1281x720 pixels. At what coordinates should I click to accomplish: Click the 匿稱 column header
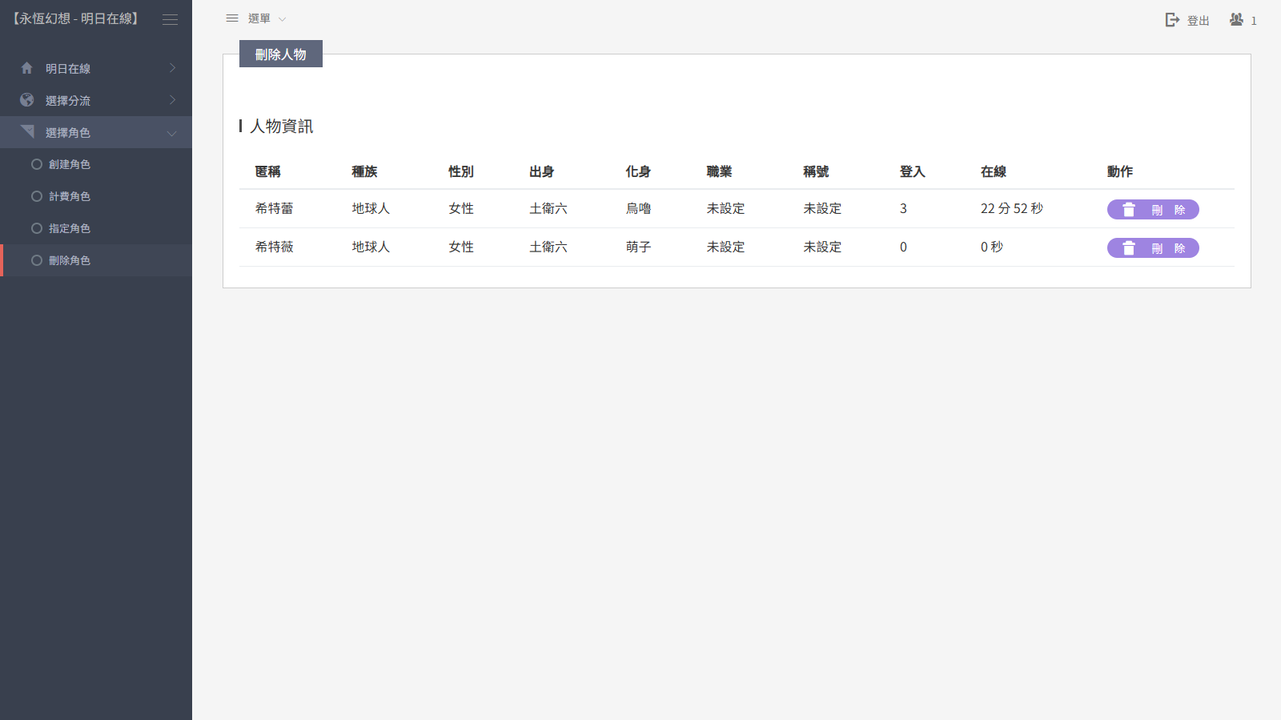[268, 171]
